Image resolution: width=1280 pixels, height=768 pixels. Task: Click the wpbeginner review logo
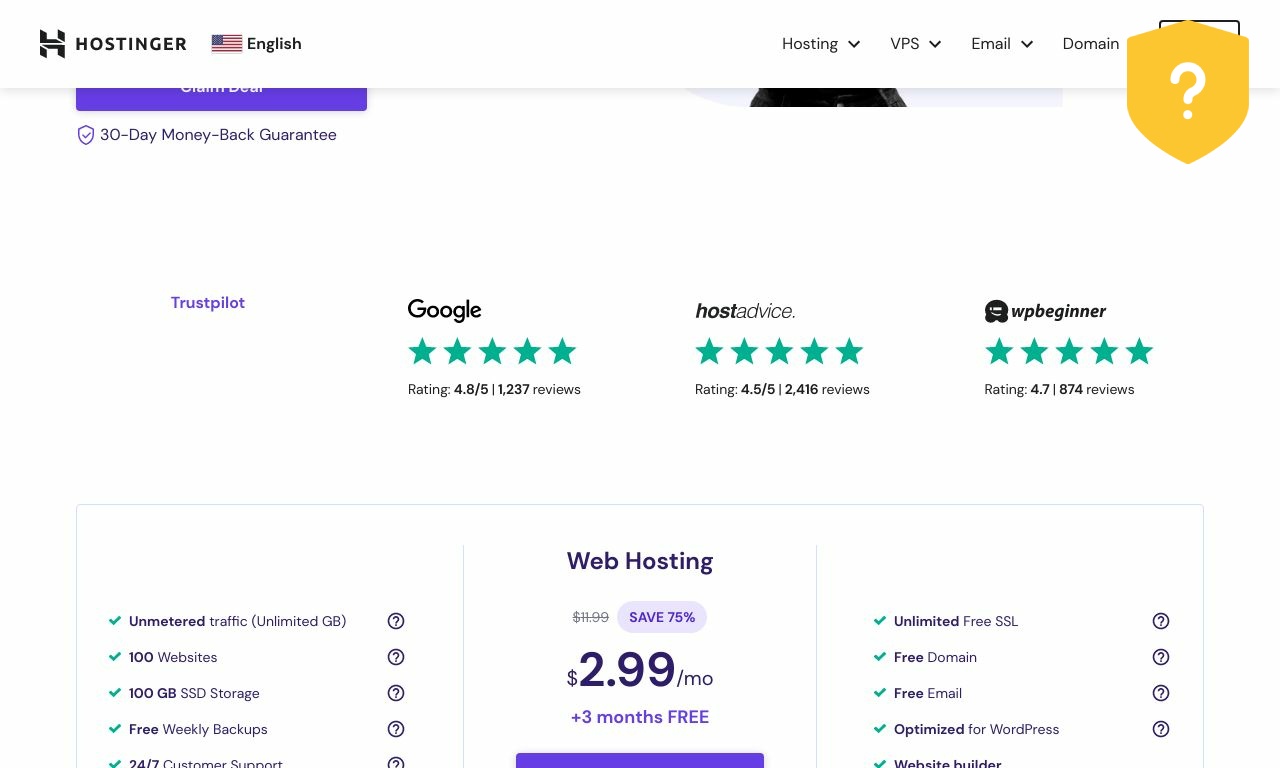(1045, 311)
